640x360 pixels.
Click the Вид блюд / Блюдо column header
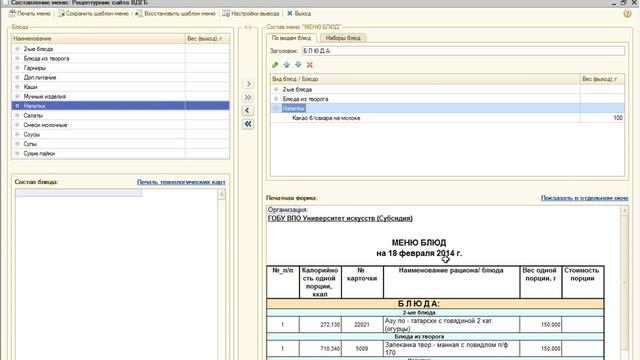tap(425, 79)
